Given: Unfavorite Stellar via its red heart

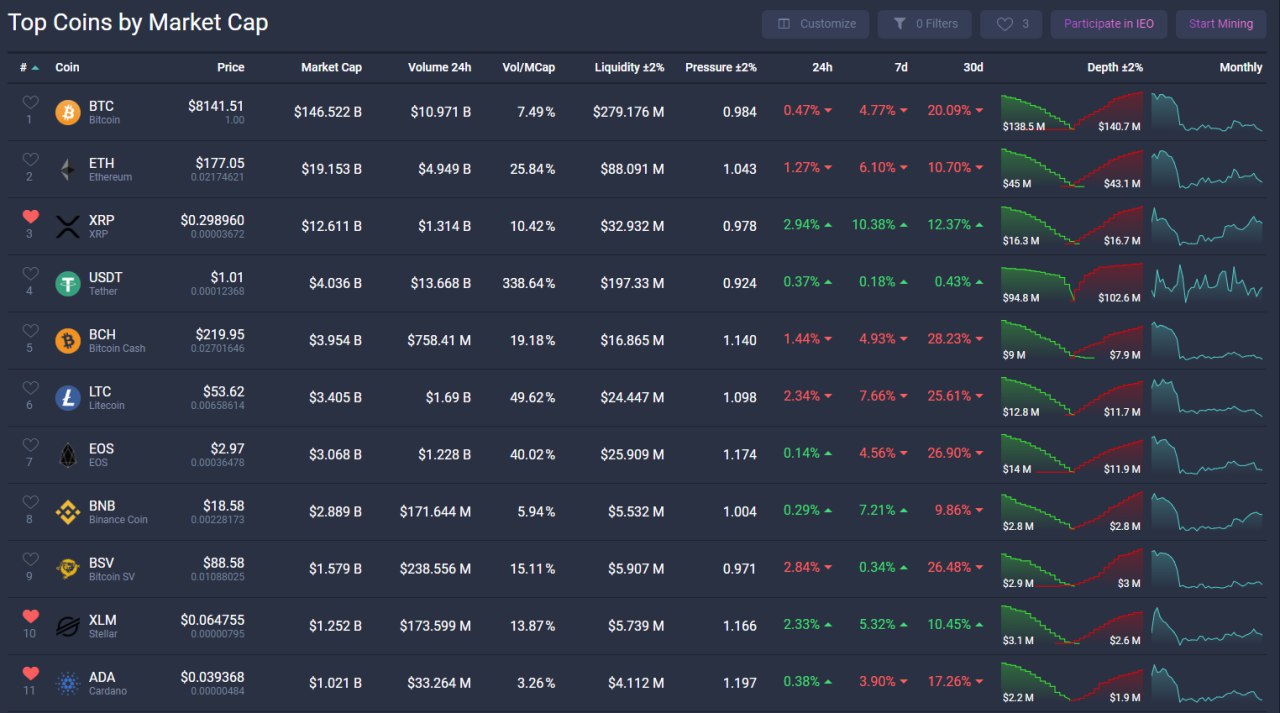Looking at the screenshot, I should coord(30,616).
